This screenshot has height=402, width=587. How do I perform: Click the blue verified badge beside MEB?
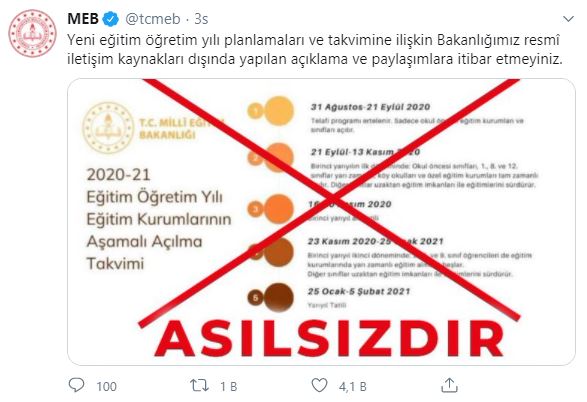(x=111, y=19)
